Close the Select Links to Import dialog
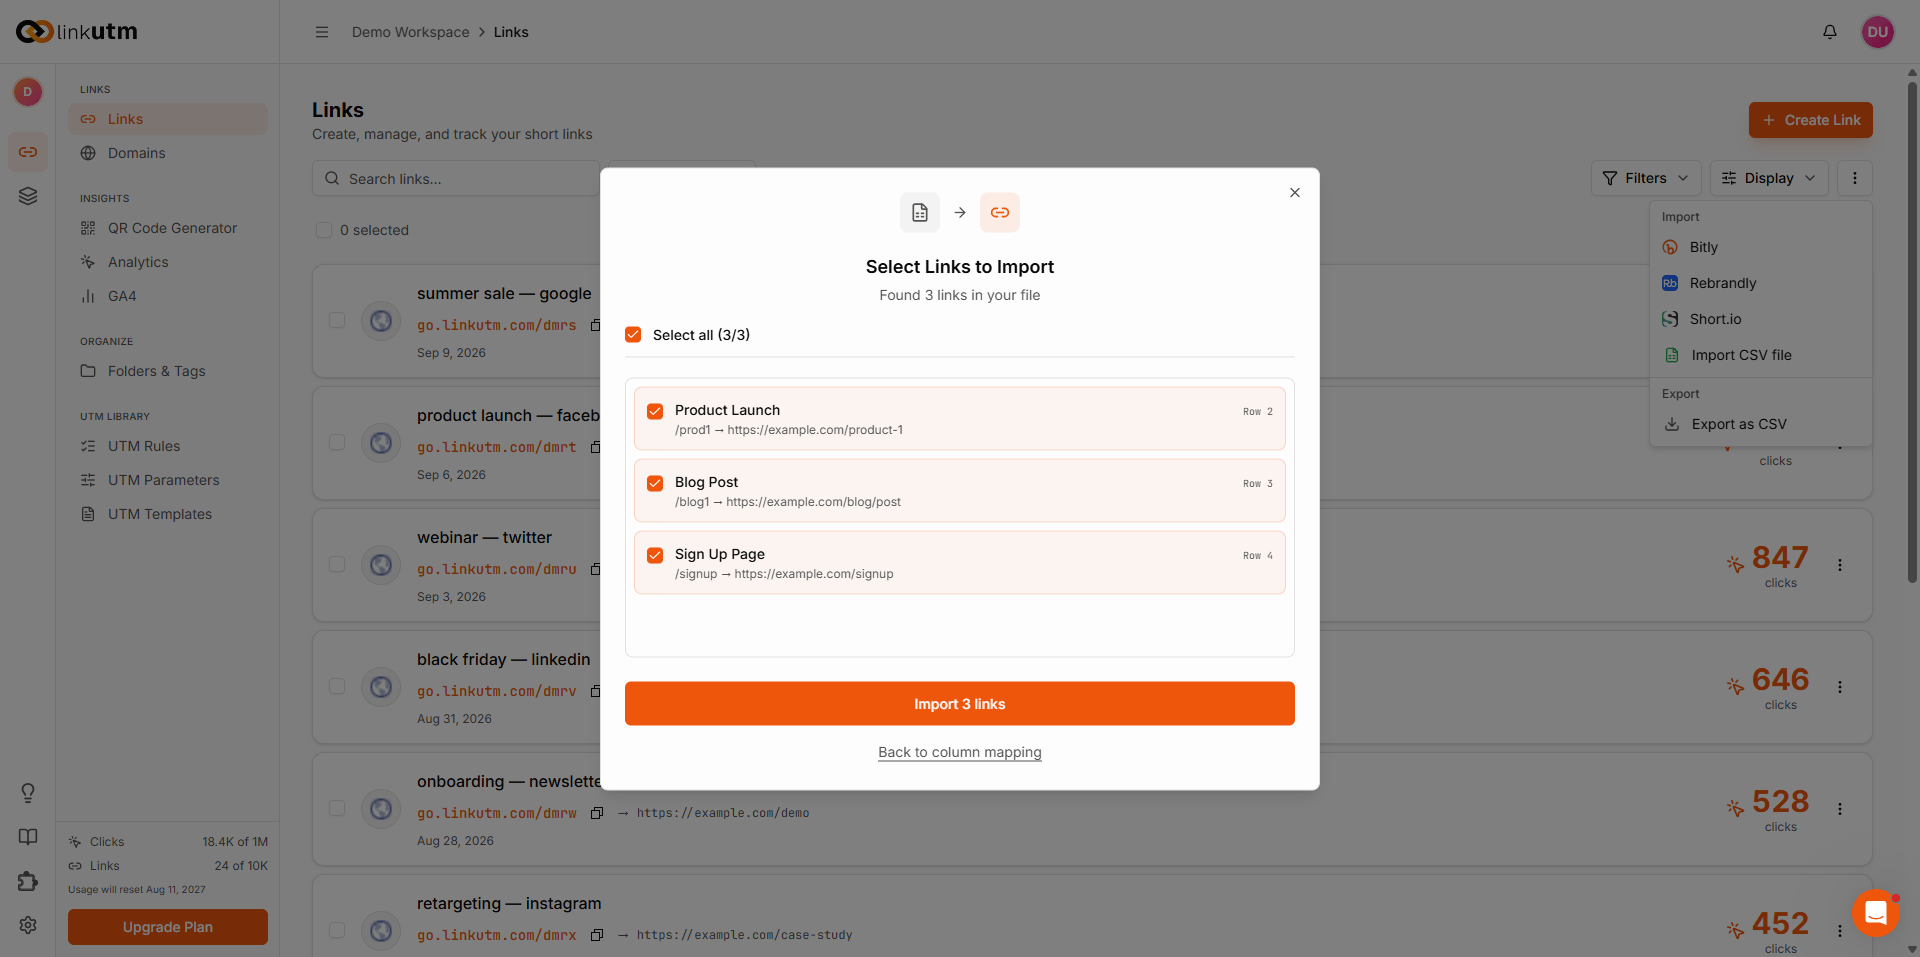This screenshot has width=1920, height=957. tap(1295, 192)
